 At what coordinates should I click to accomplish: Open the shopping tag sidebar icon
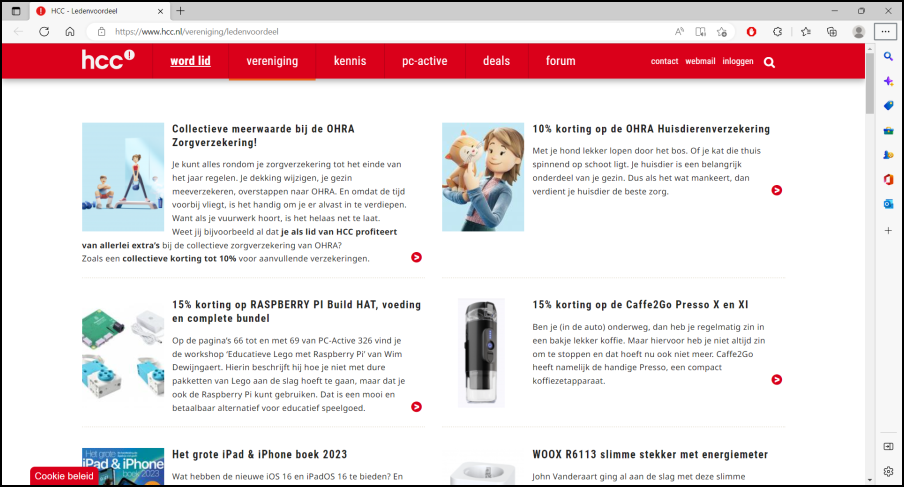pyautogui.click(x=888, y=105)
